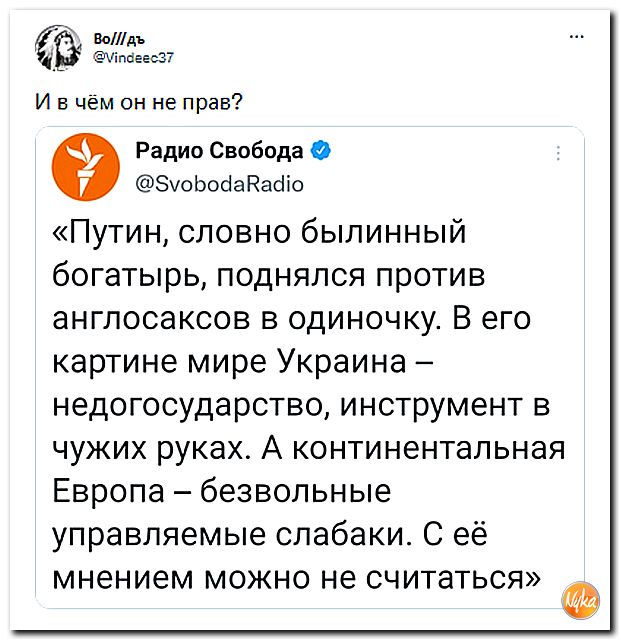Click the text "И в чём он не прав?"
621x641 pixels.
pyautogui.click(x=139, y=102)
